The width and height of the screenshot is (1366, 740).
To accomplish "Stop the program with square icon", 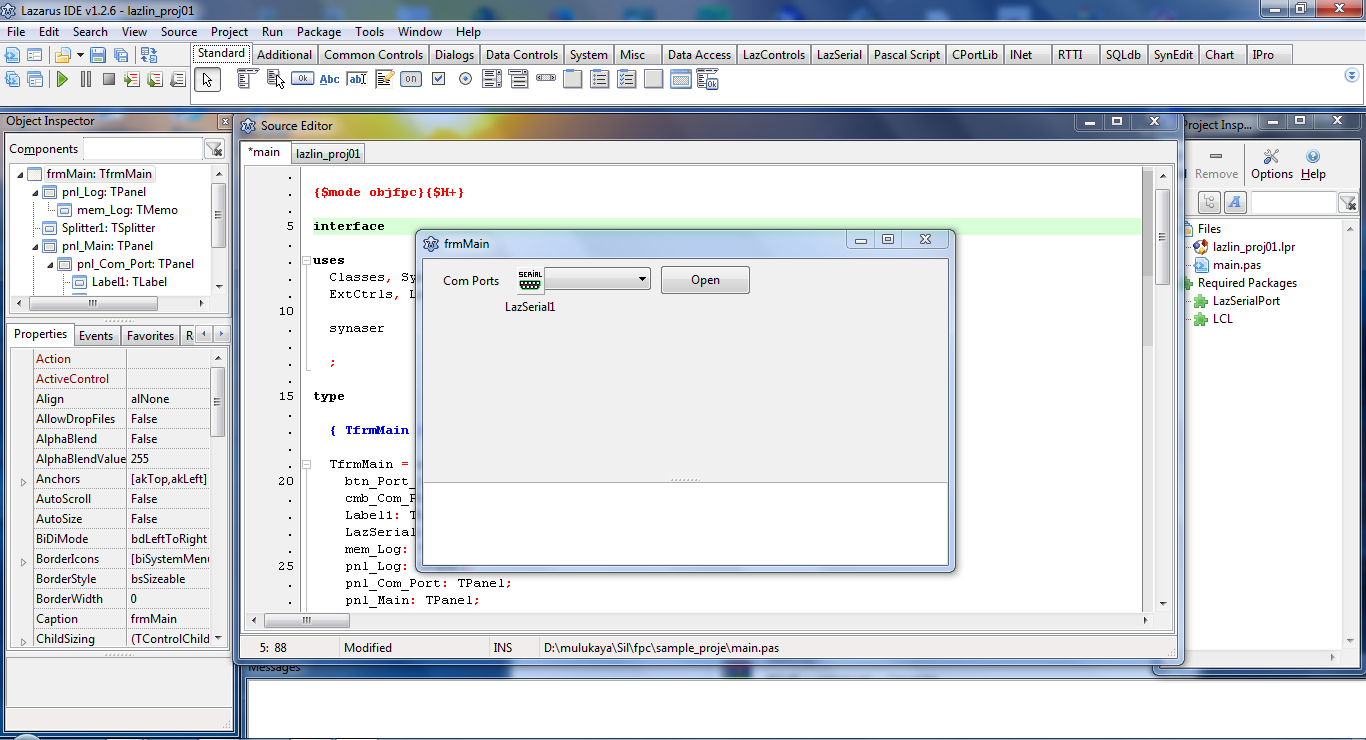I will click(x=108, y=79).
